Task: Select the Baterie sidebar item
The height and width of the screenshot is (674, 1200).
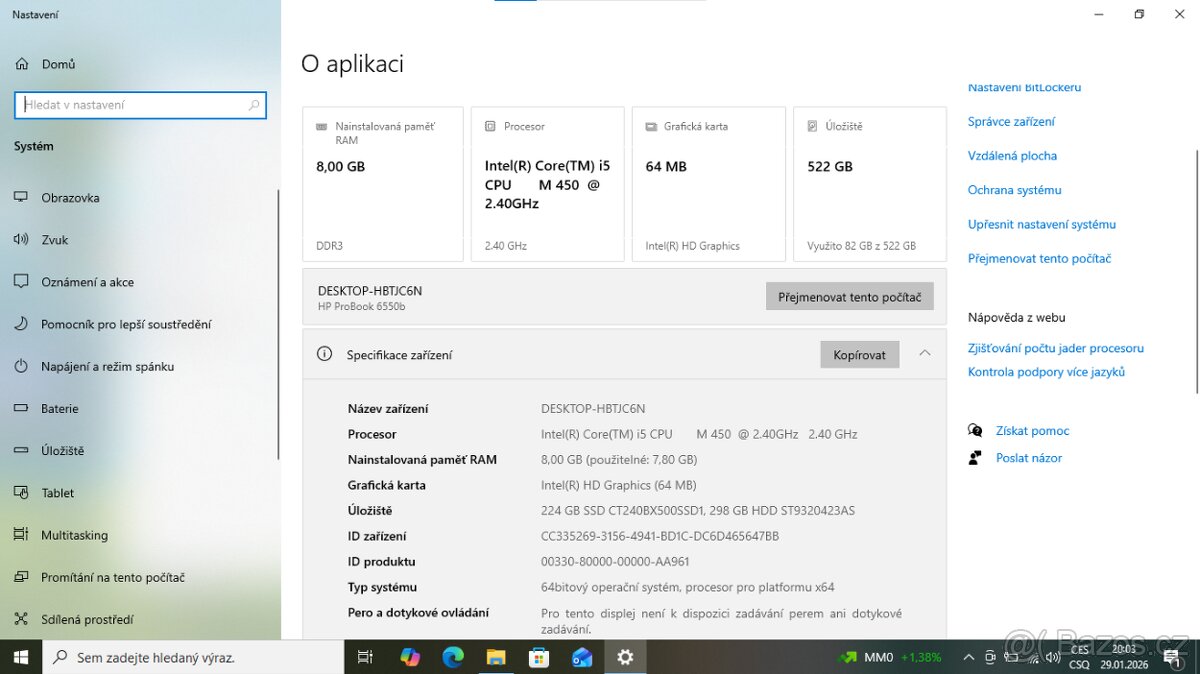Action: click(59, 409)
